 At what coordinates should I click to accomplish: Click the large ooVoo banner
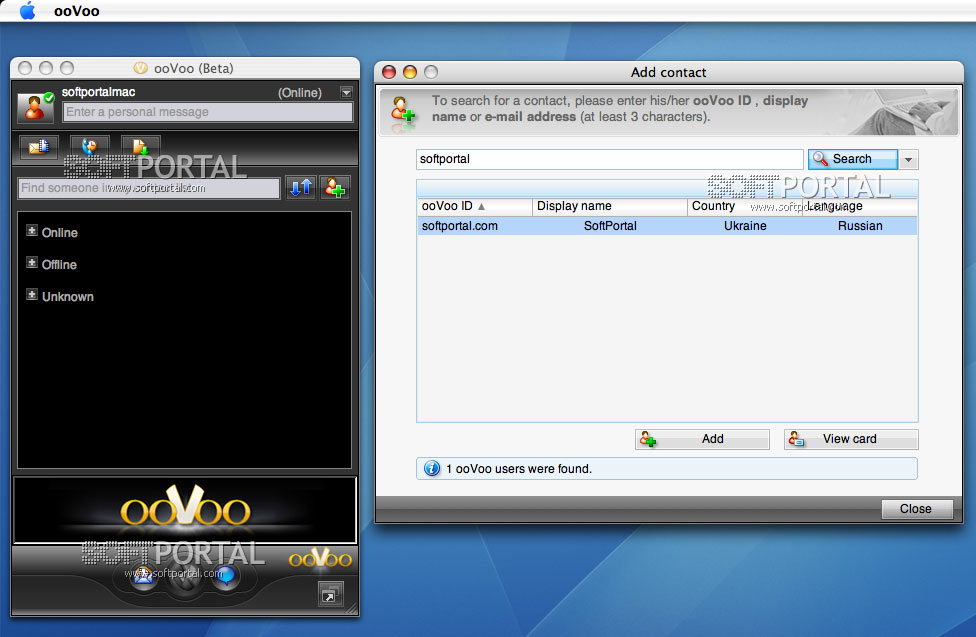[185, 510]
